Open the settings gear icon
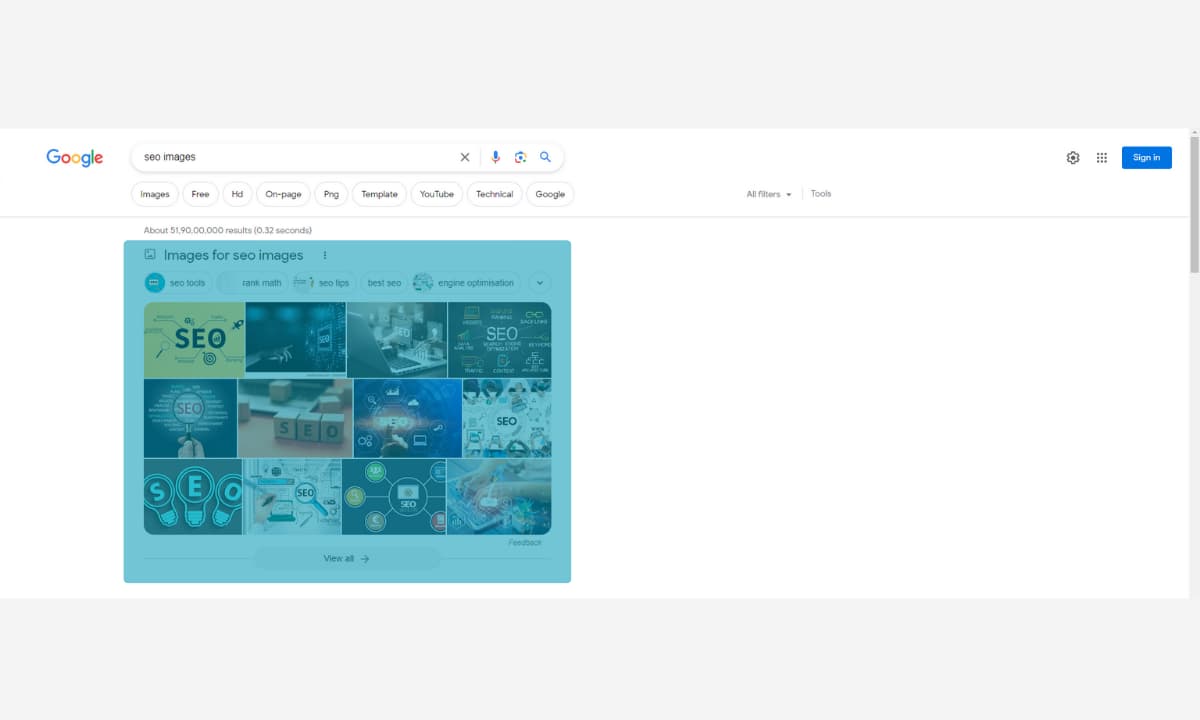The height and width of the screenshot is (720, 1200). [x=1073, y=158]
